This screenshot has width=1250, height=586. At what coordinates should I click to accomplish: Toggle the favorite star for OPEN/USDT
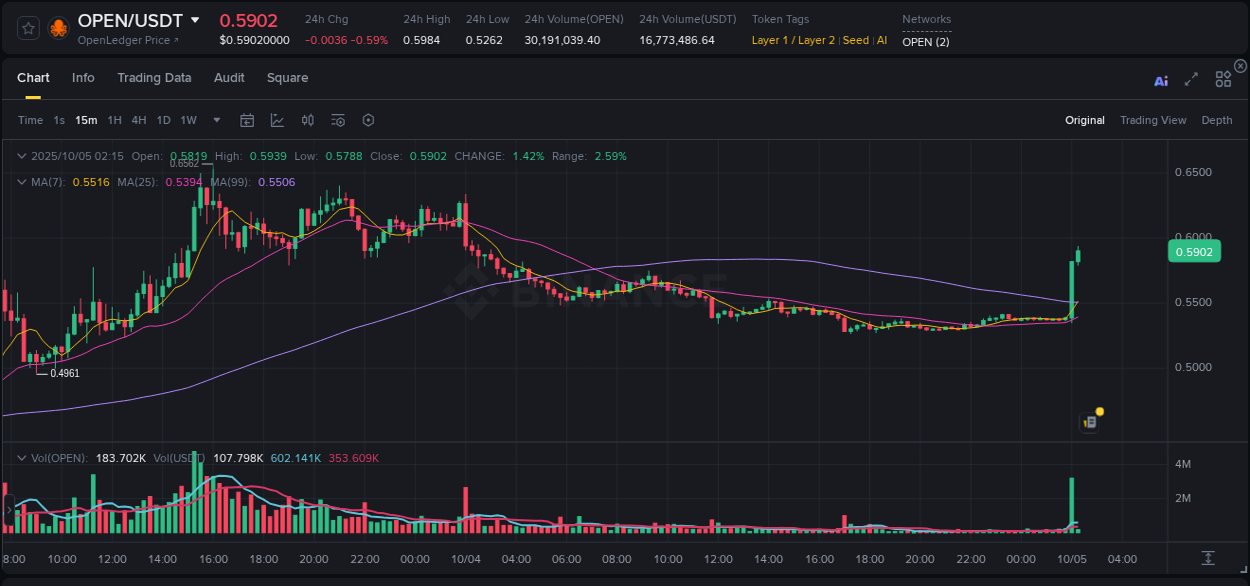coord(27,27)
